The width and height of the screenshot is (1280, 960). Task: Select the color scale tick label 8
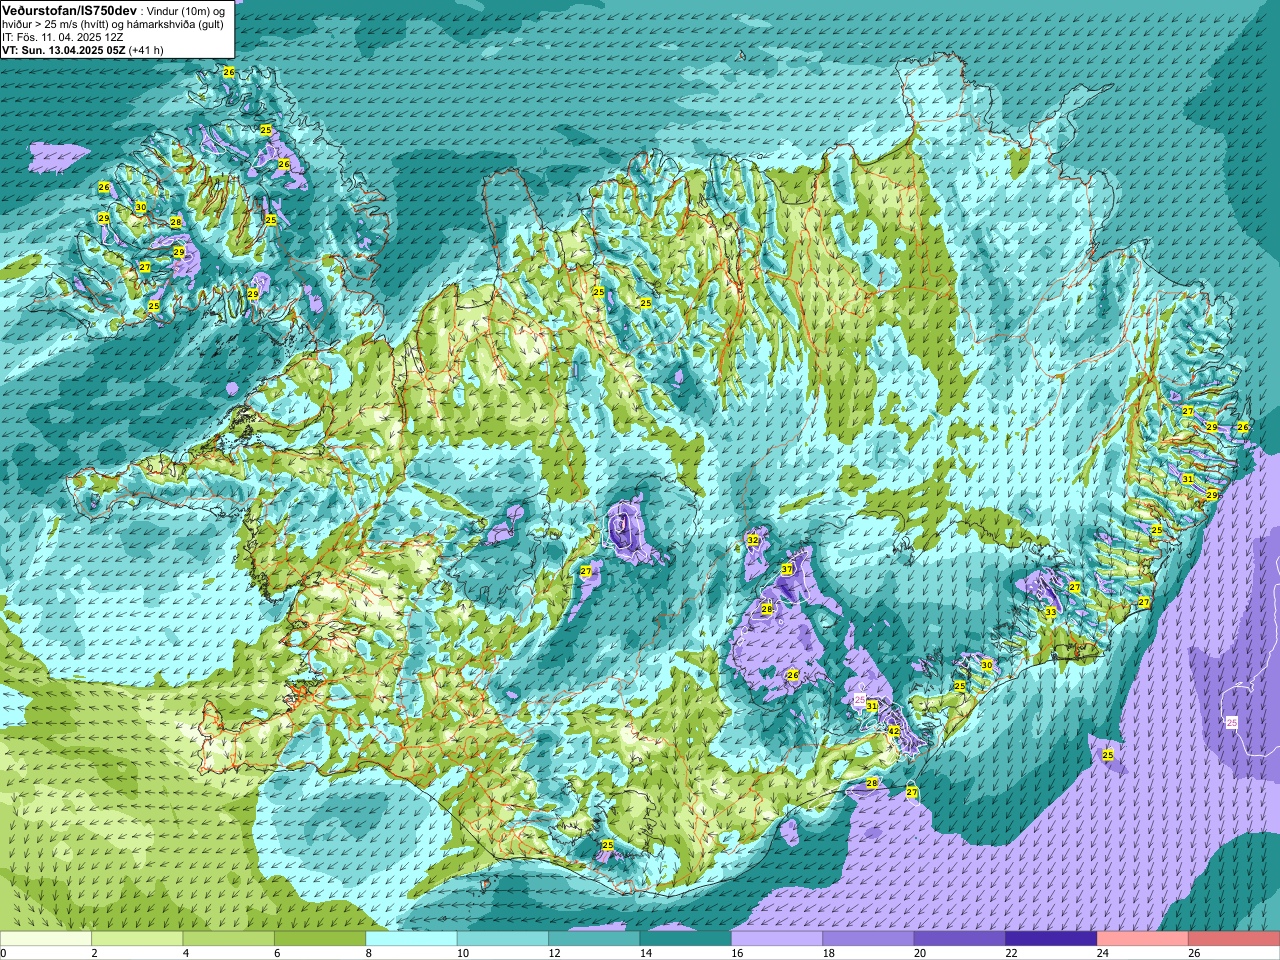click(x=370, y=953)
